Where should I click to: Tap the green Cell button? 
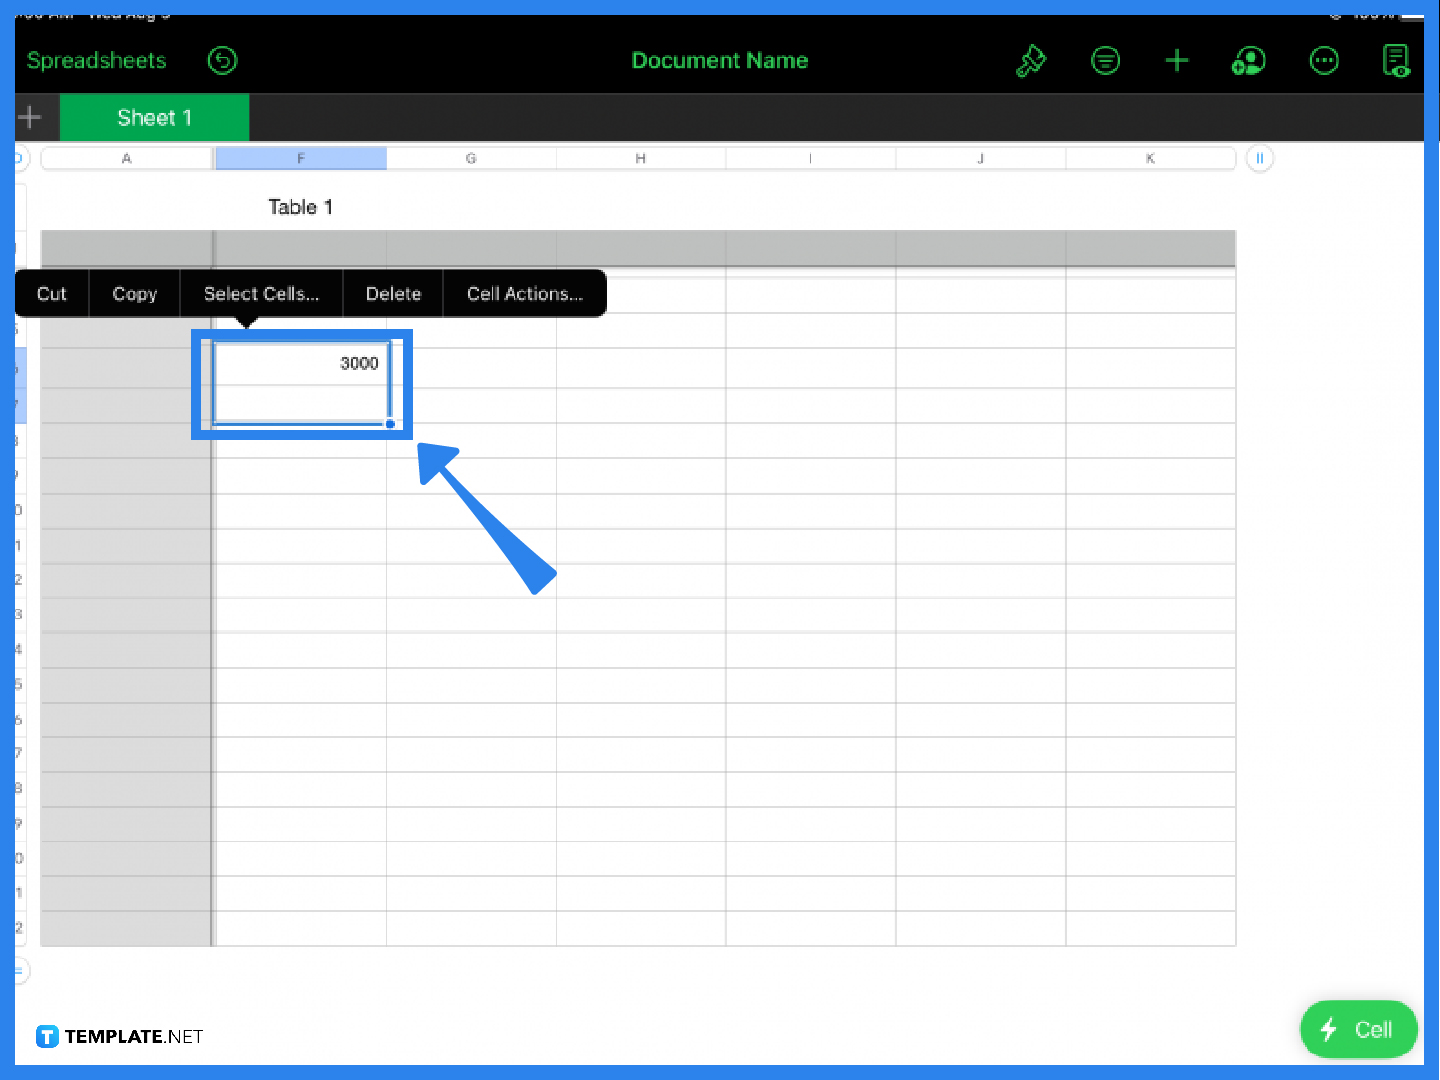(x=1358, y=1029)
